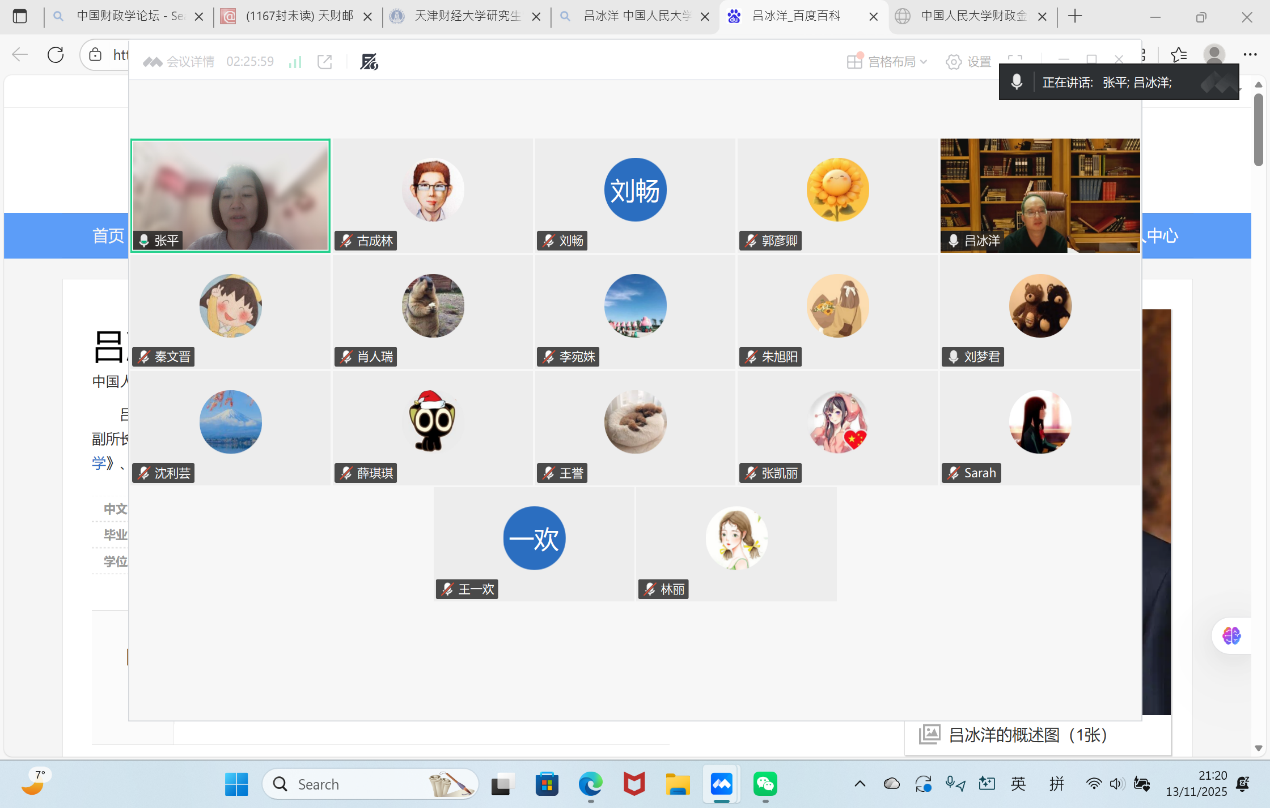Open Tencent Meeting from the taskbar
Screen dimensions: 1270x808
[x=721, y=784]
